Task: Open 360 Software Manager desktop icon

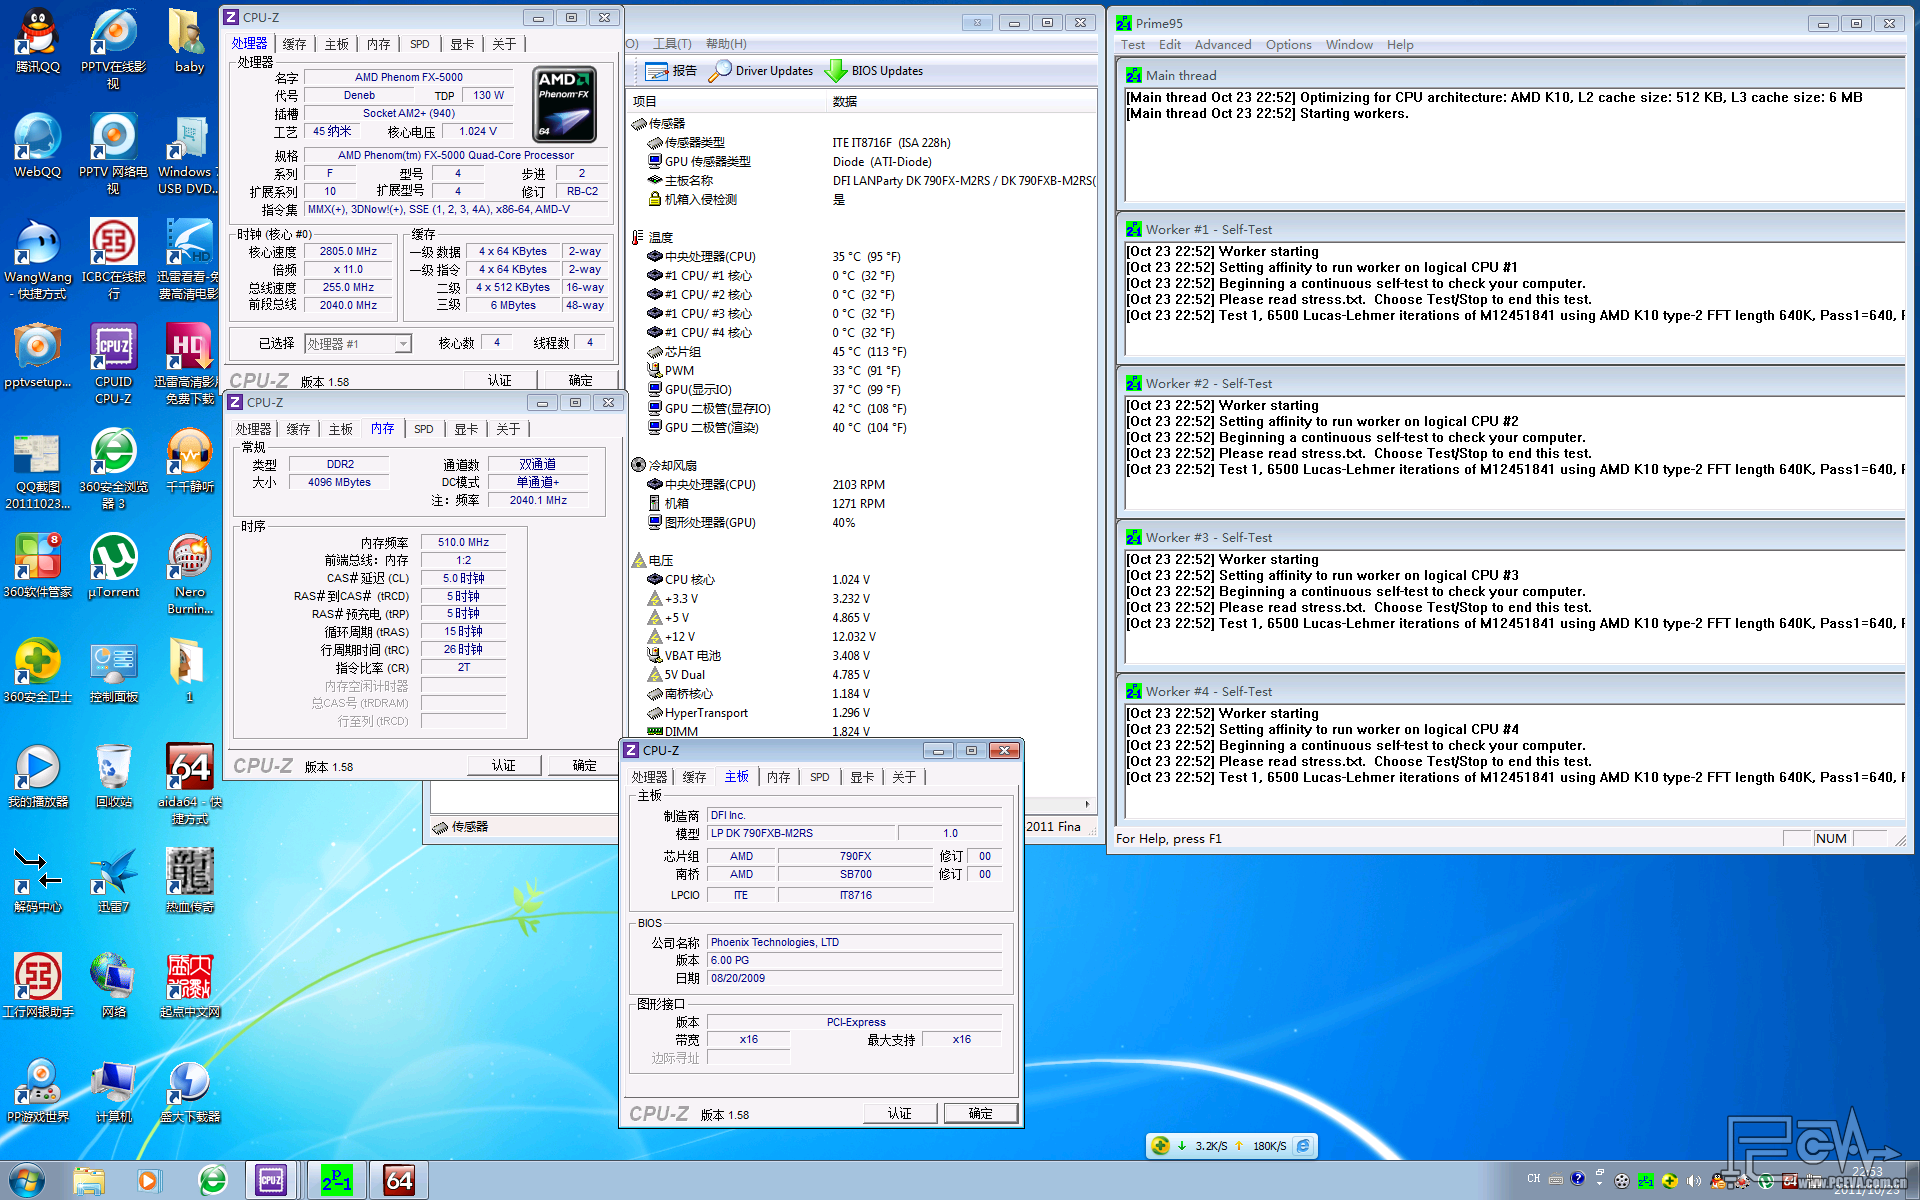Action: pyautogui.click(x=38, y=566)
